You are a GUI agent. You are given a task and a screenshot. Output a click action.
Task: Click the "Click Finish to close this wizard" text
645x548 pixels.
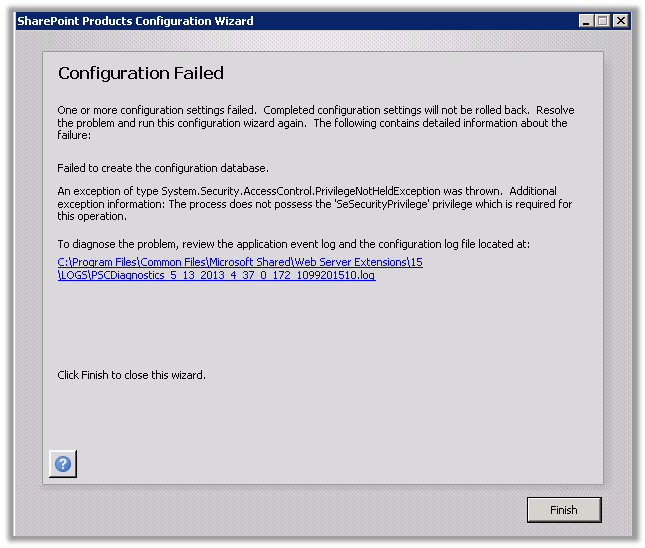pyautogui.click(x=132, y=375)
